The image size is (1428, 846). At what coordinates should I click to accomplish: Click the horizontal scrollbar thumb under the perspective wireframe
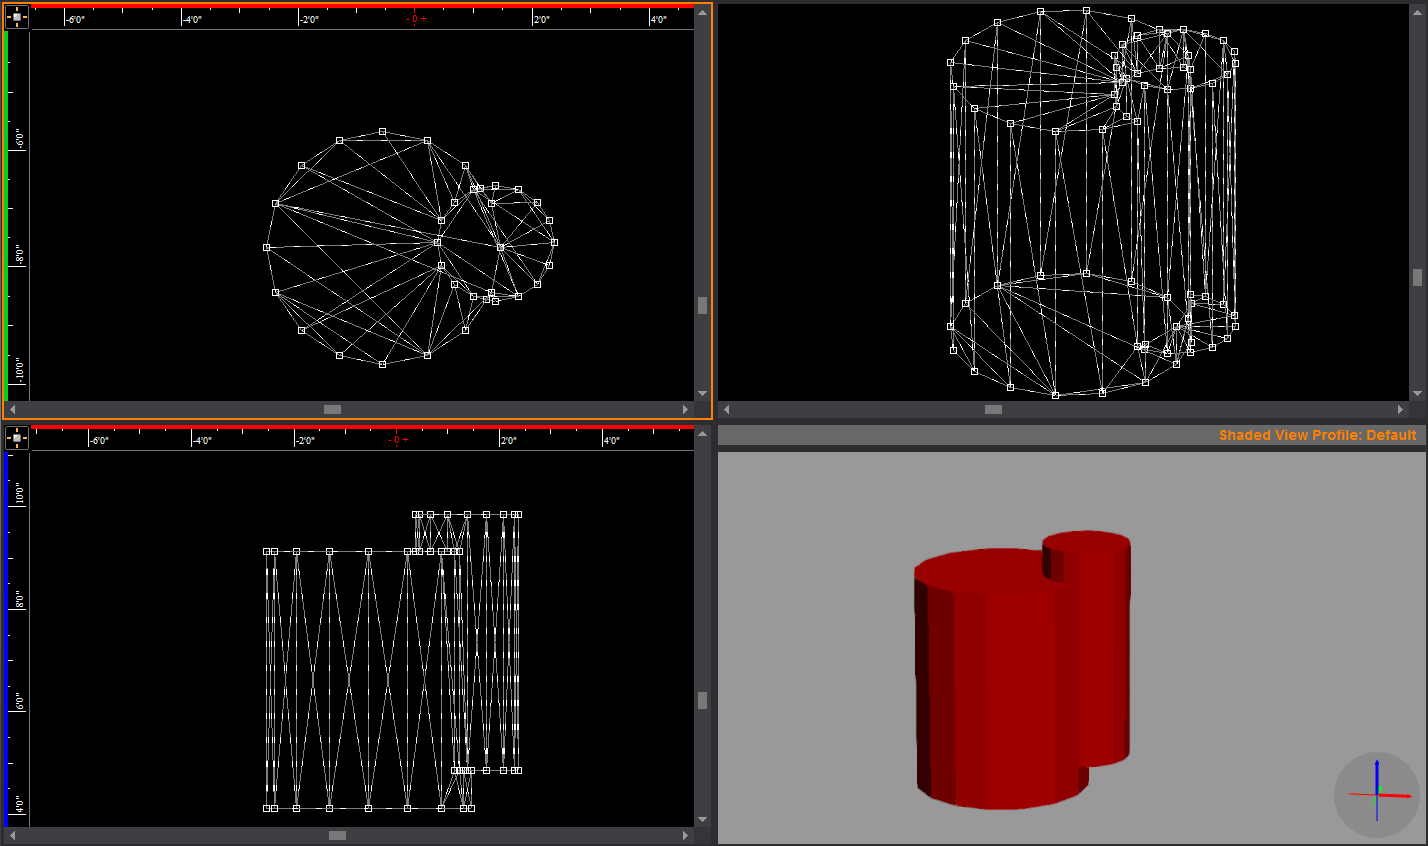(993, 409)
